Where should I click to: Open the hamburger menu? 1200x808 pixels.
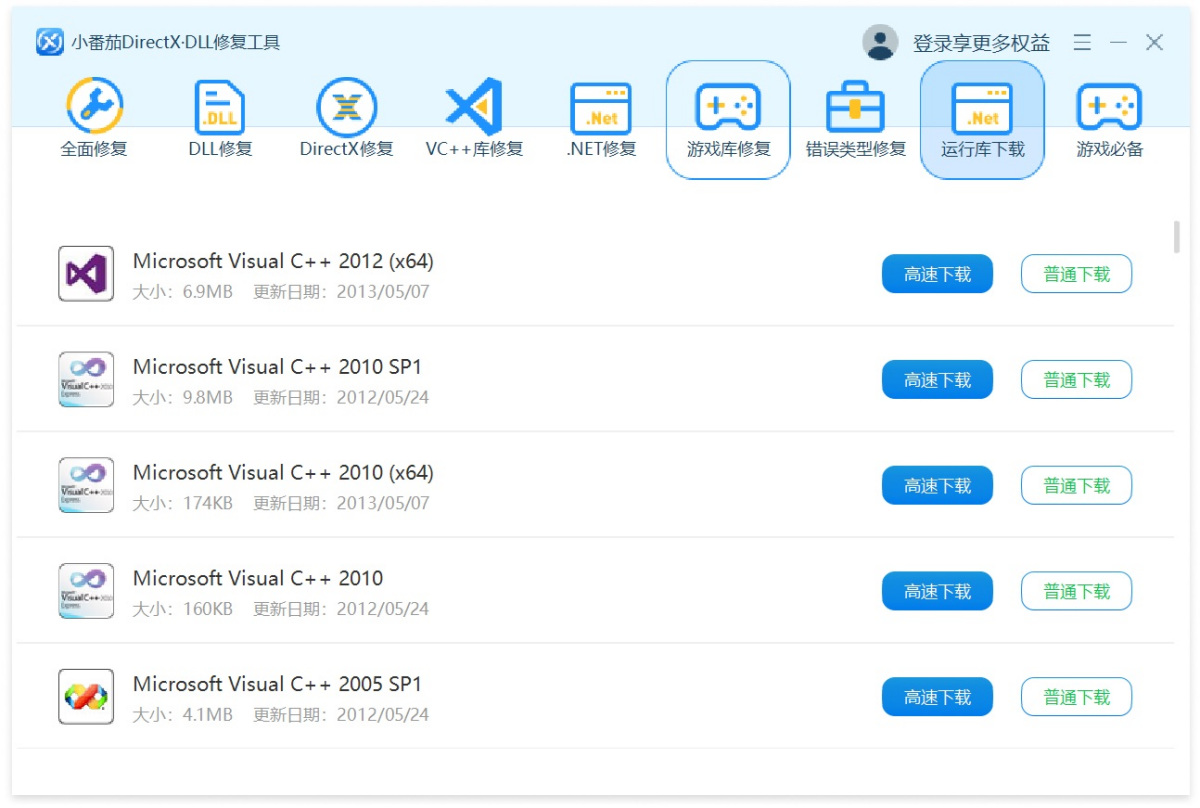point(1082,43)
